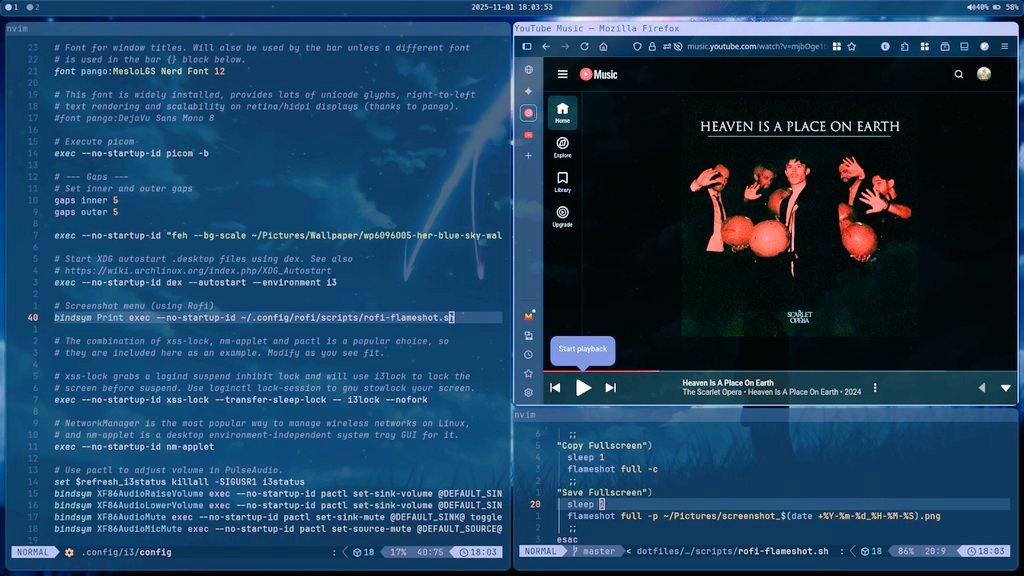Click the '"Save Fullscreen")' line
This screenshot has width=1024, height=576.
(x=604, y=492)
